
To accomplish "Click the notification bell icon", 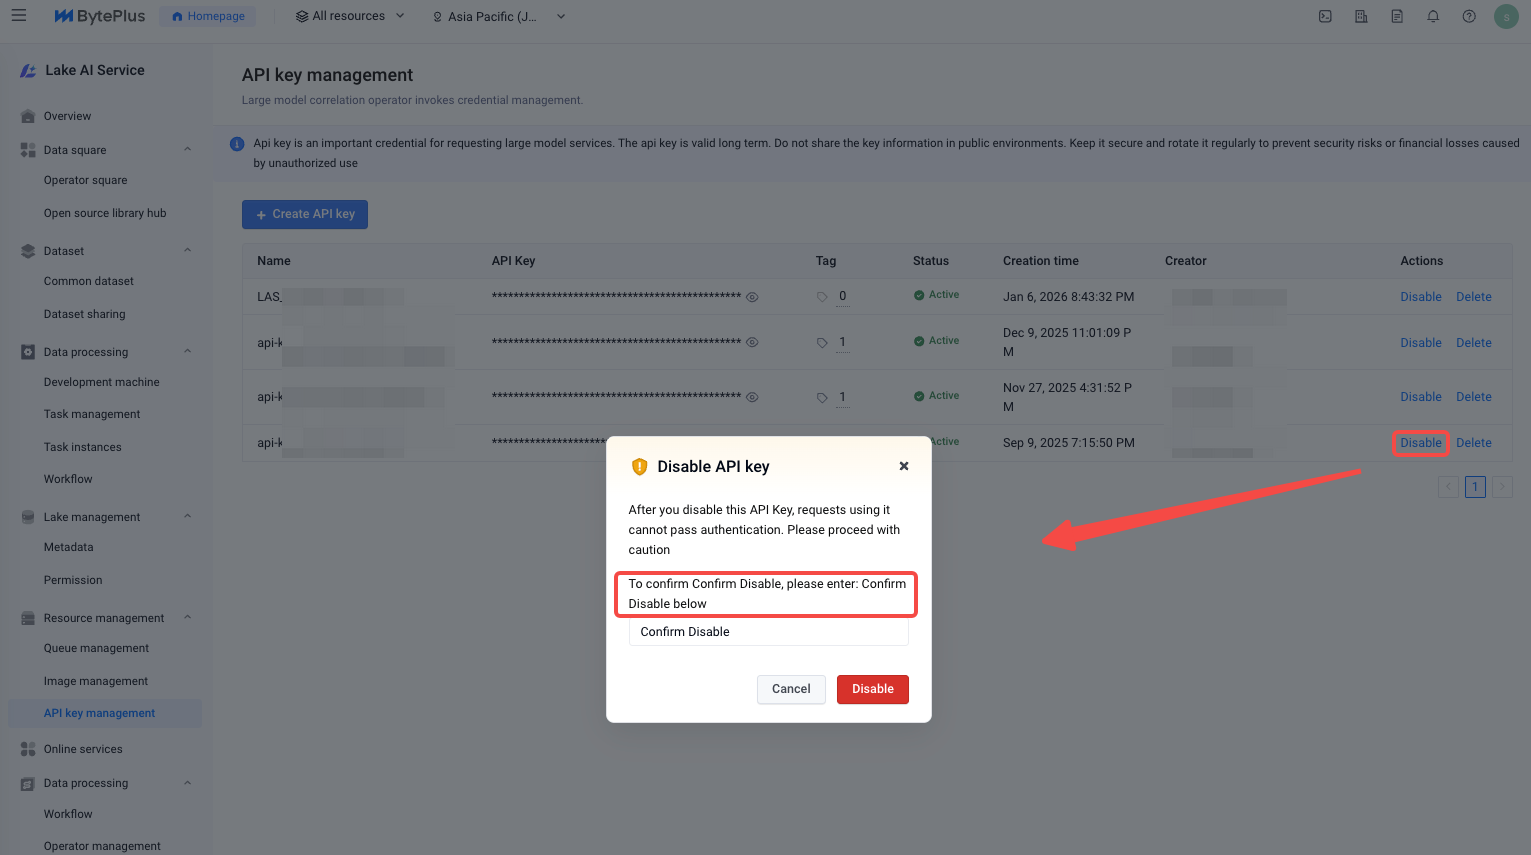I will [x=1433, y=16].
